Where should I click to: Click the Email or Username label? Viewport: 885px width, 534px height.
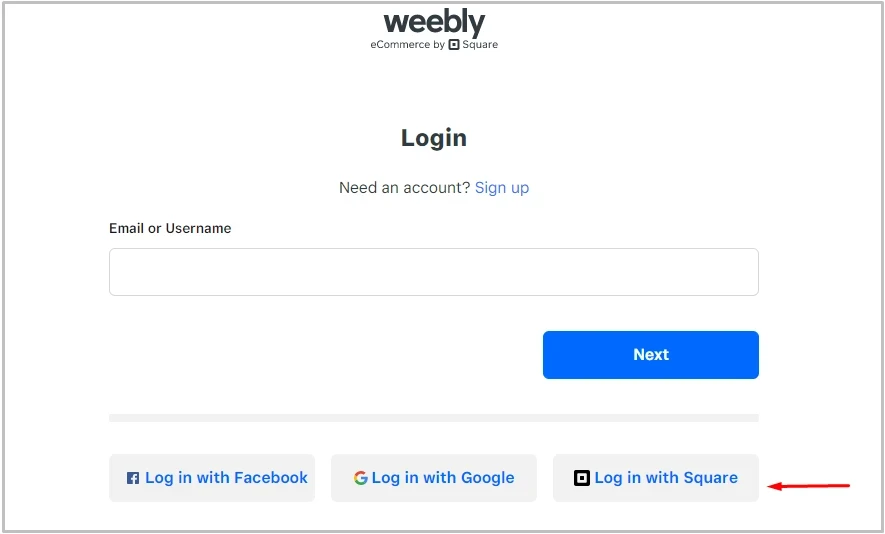coord(170,228)
